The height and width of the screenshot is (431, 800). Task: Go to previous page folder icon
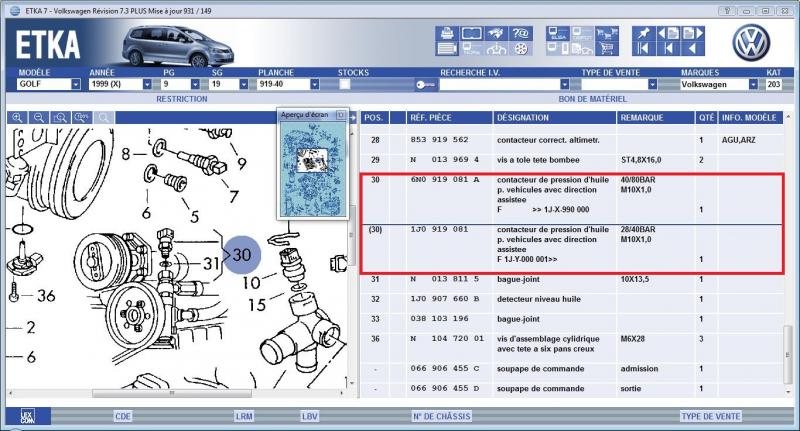click(x=668, y=34)
